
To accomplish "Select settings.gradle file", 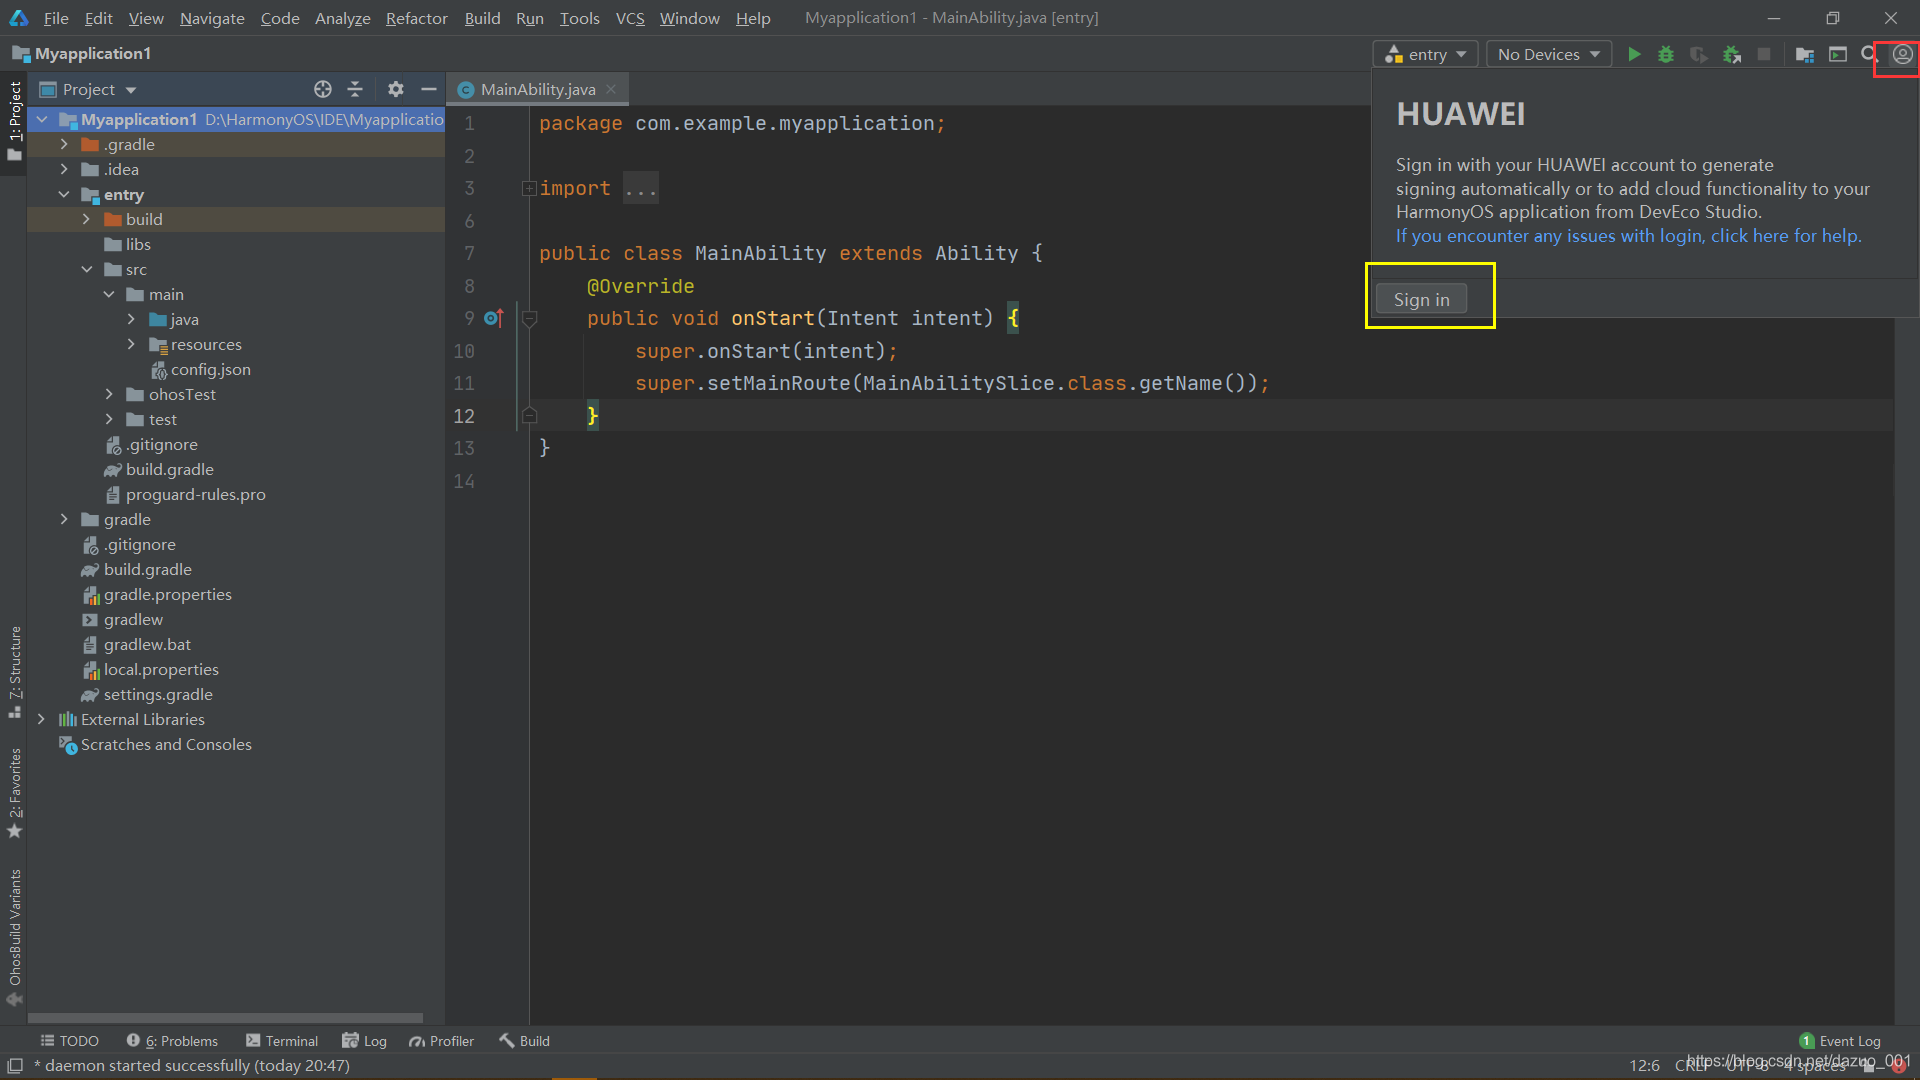I will (158, 694).
